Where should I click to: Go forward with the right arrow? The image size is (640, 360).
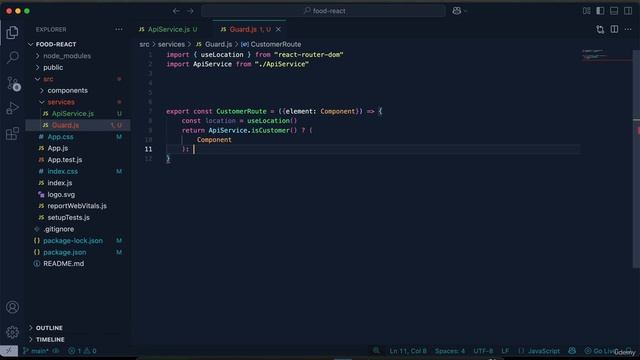tap(191, 11)
